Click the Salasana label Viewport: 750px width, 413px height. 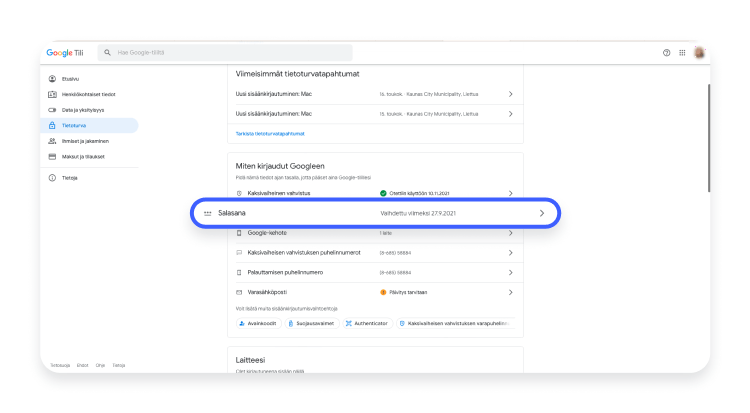point(232,213)
